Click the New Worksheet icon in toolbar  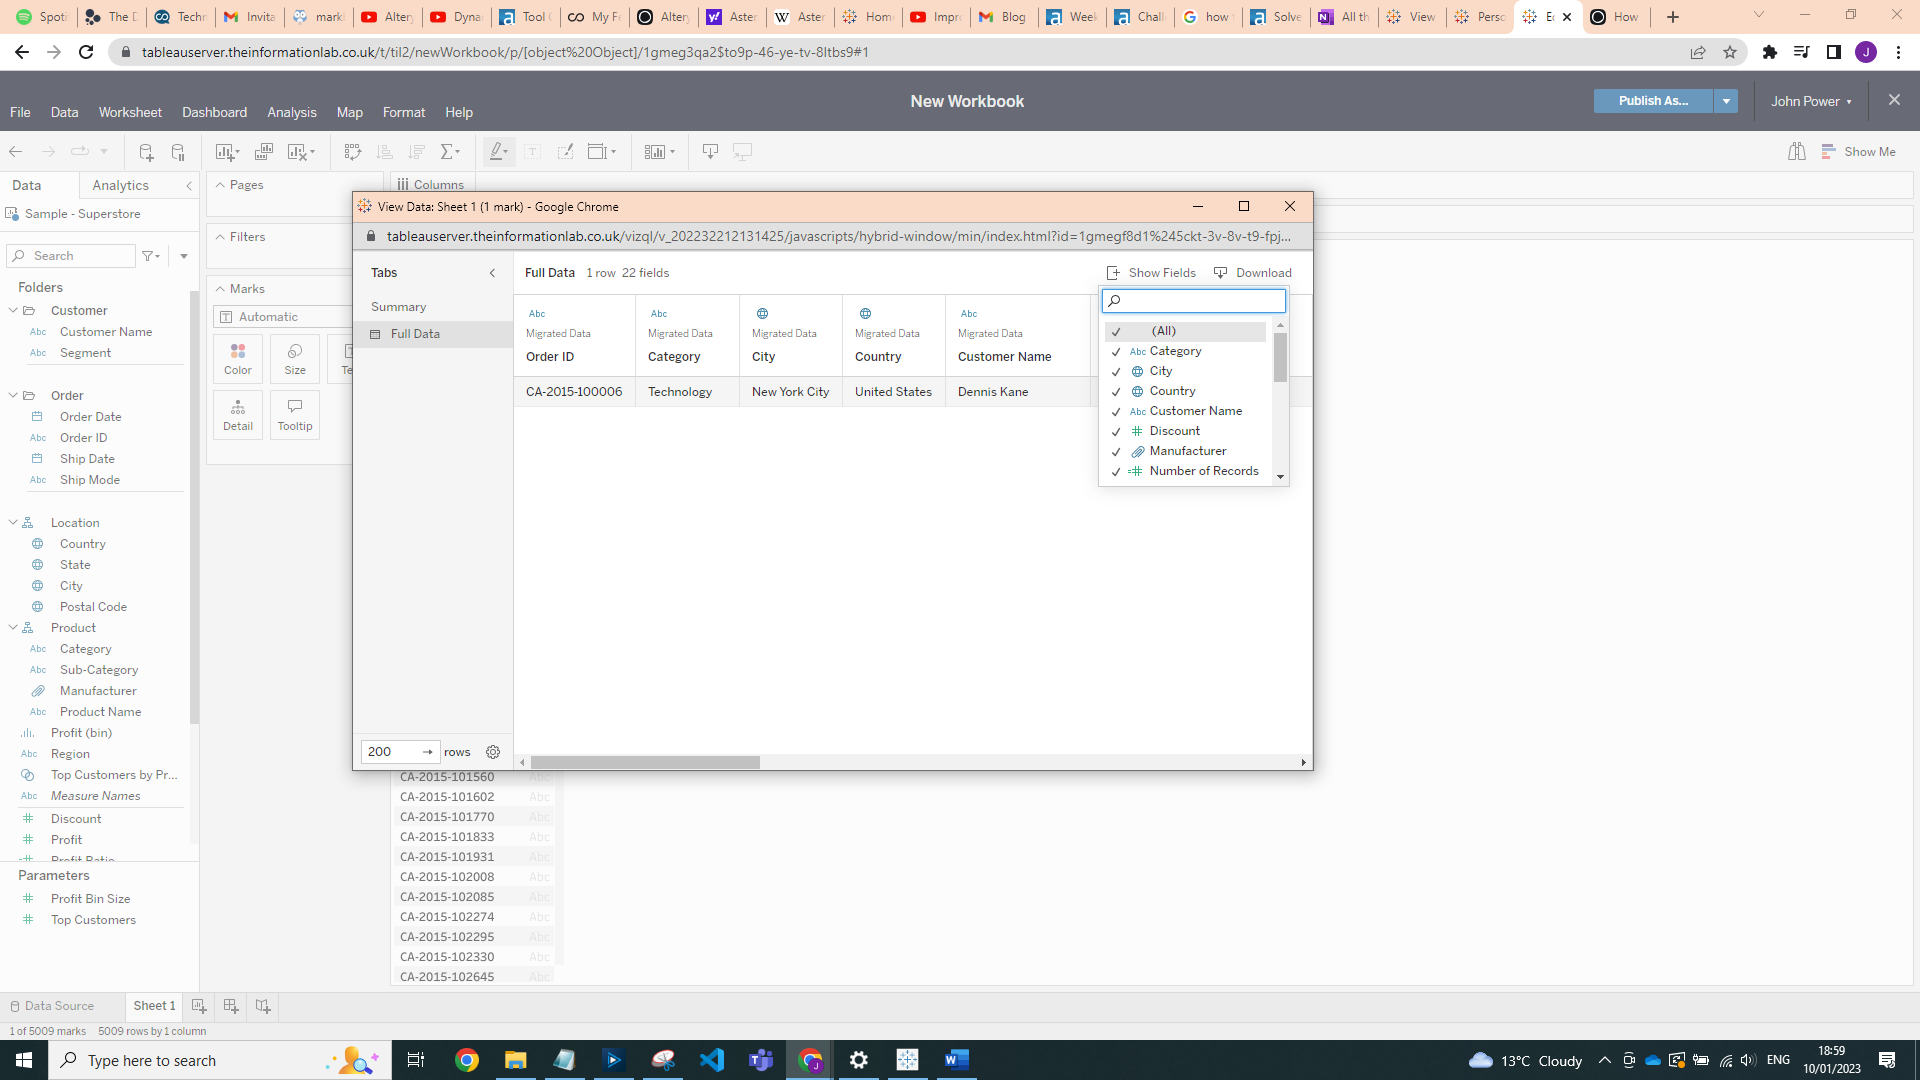[226, 152]
